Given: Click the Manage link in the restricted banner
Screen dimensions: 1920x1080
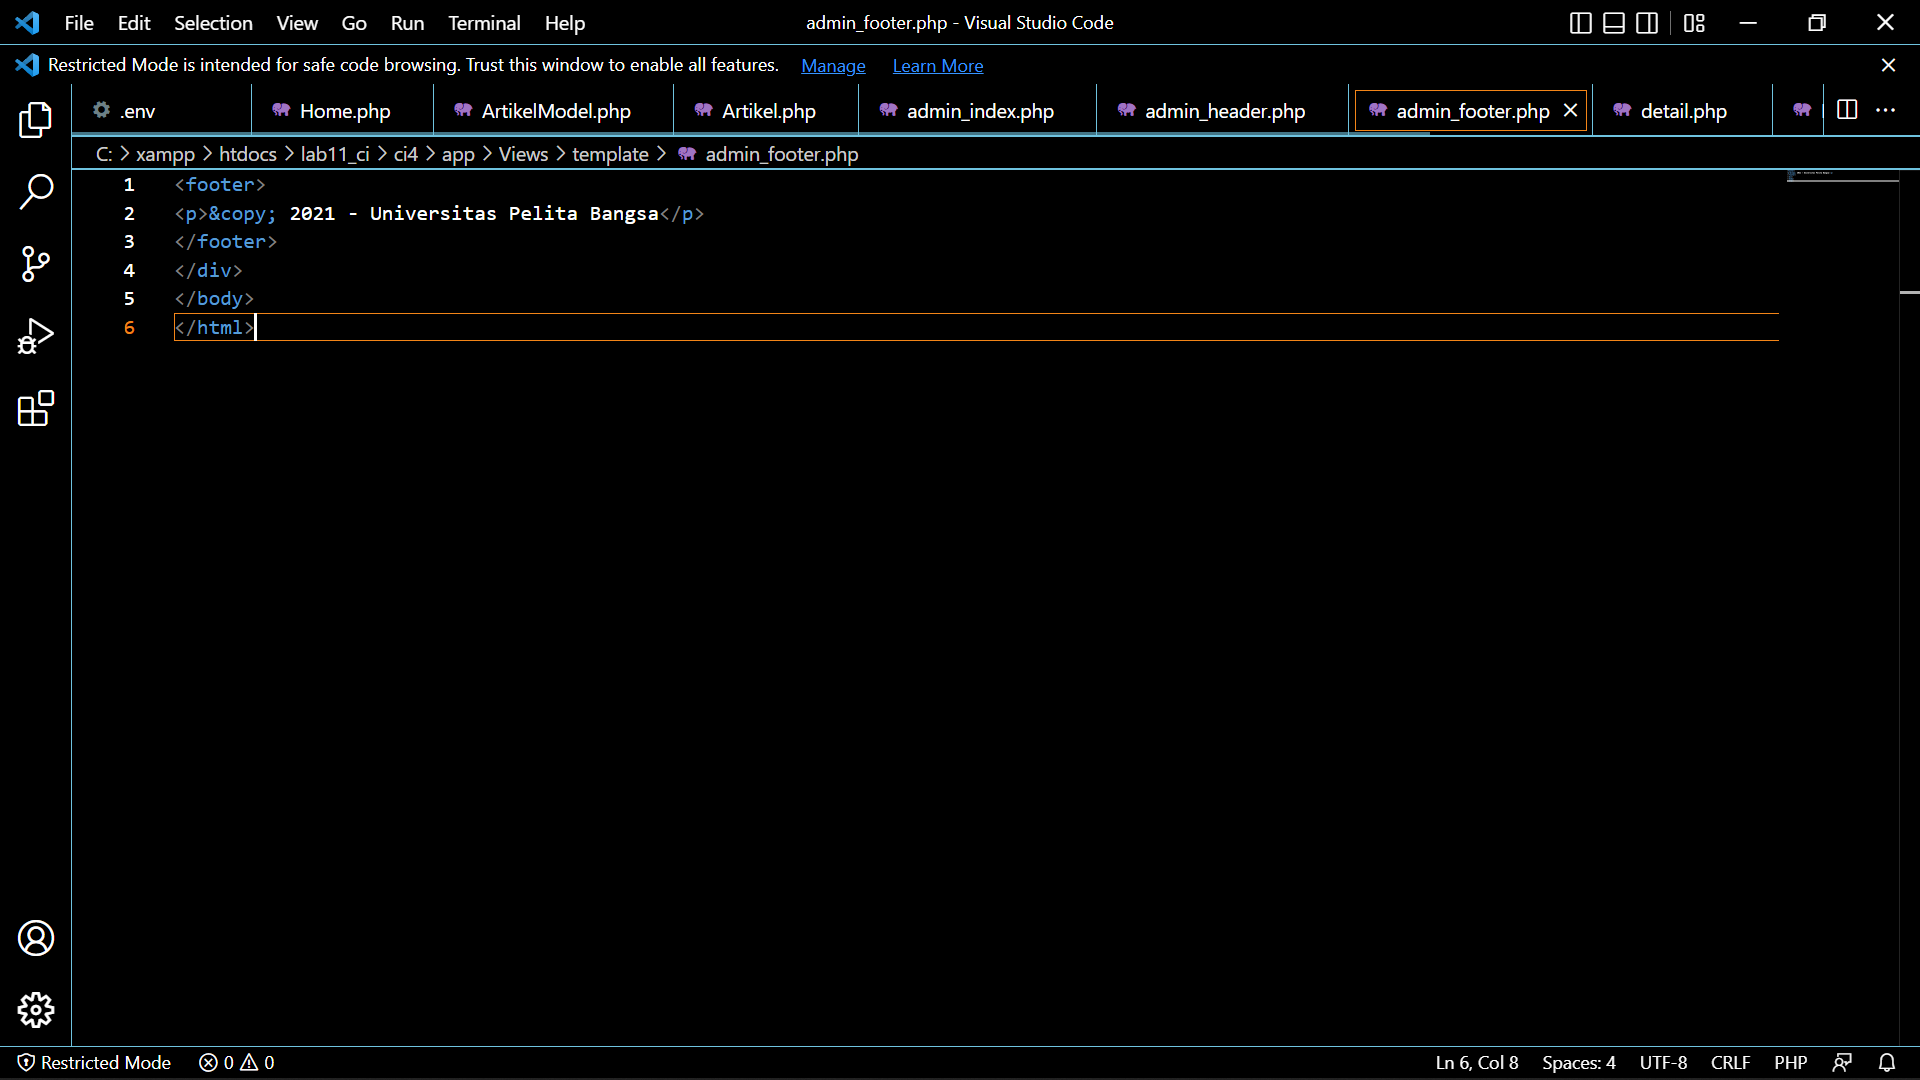Looking at the screenshot, I should [833, 66].
